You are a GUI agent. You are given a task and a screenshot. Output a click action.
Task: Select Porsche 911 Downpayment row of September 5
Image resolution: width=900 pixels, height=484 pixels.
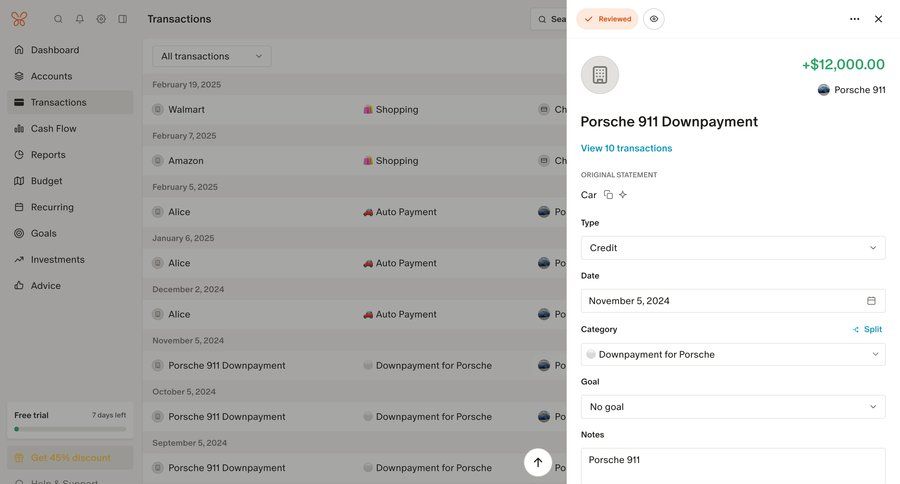[x=355, y=467]
